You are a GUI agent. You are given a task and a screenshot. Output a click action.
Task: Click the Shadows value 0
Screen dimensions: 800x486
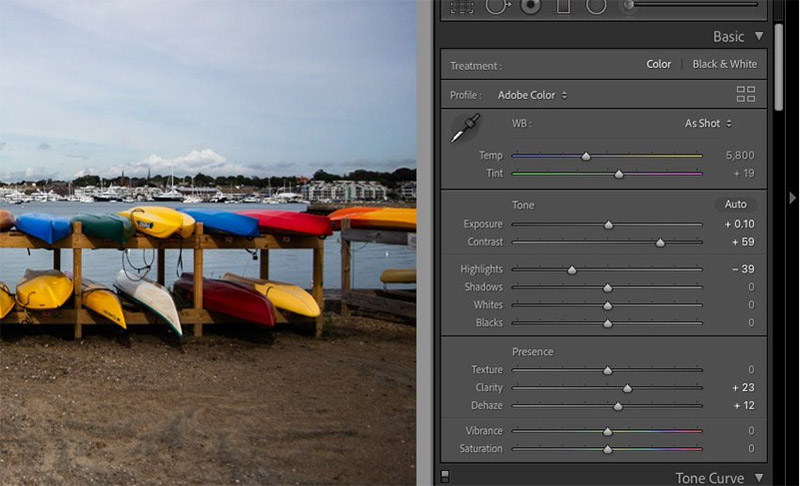pos(752,287)
